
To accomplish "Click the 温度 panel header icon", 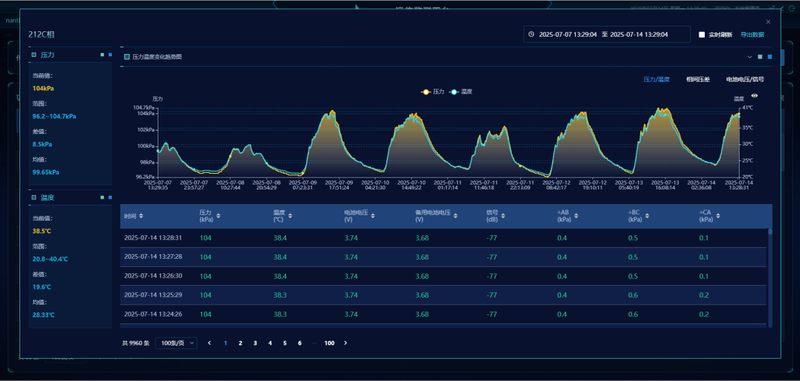I will 34,197.
